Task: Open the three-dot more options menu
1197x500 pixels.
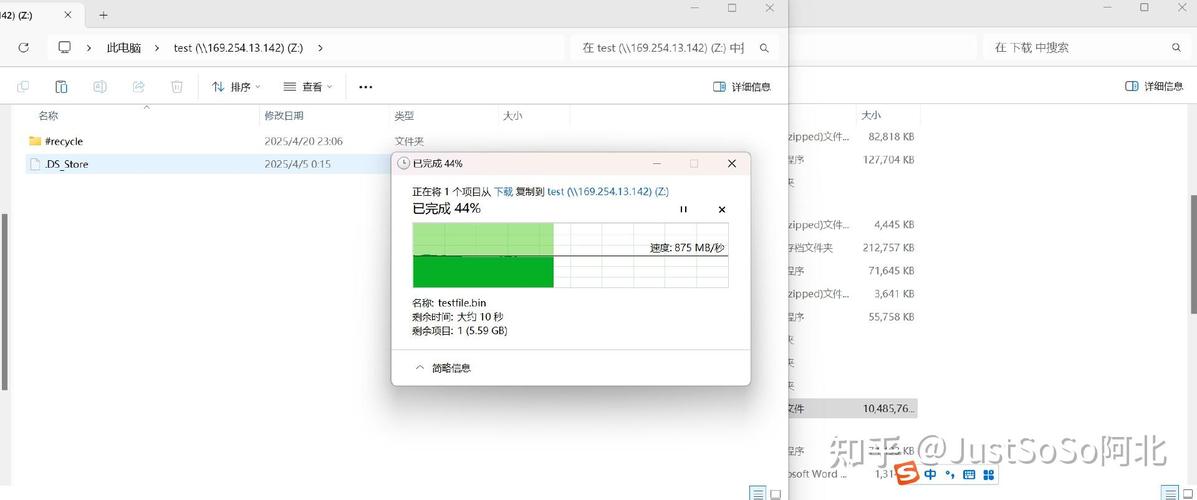Action: tap(366, 87)
